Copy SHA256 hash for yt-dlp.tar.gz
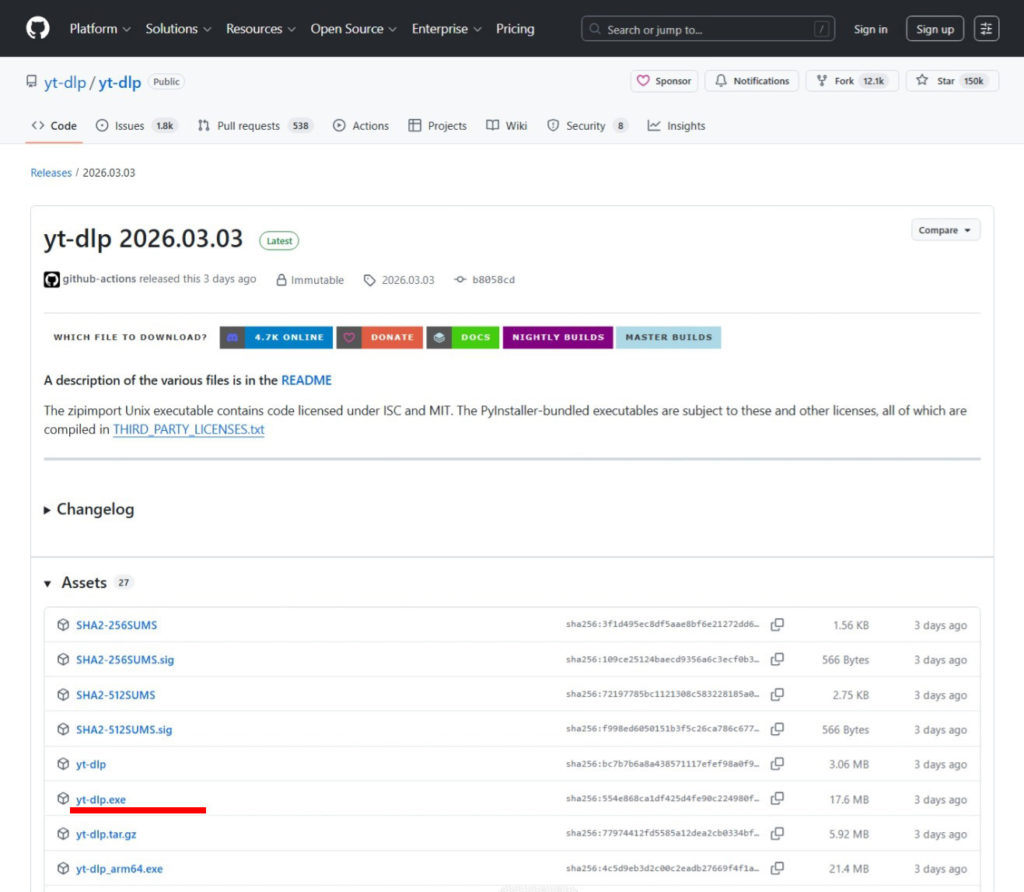 777,834
